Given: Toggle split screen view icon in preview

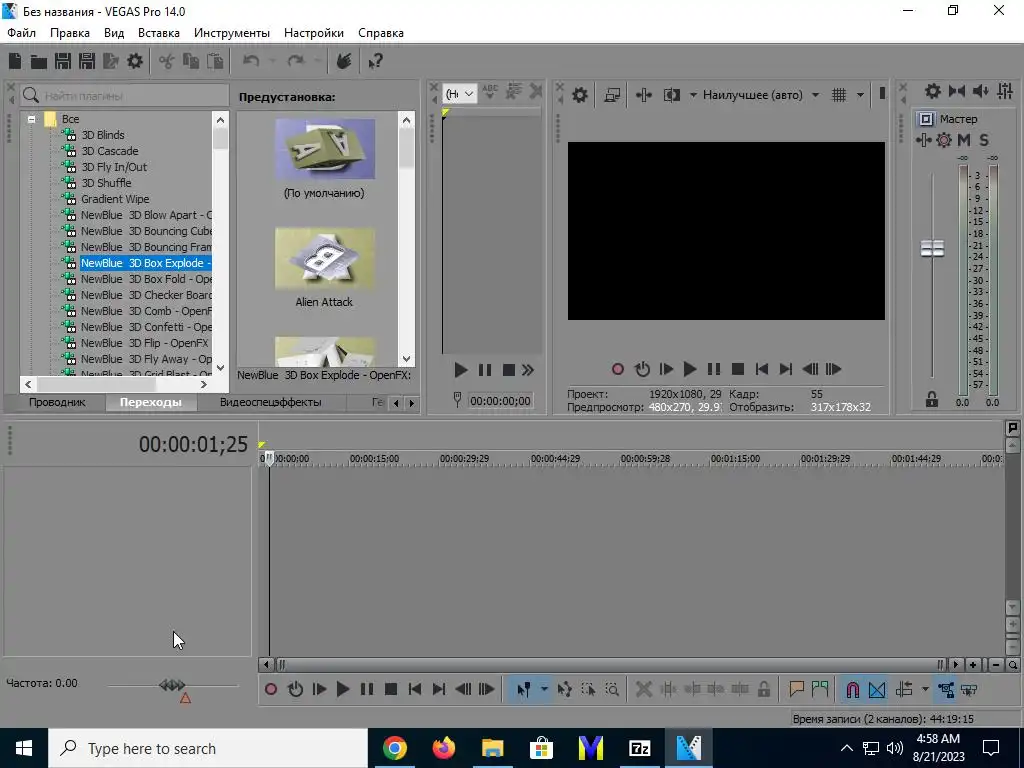Looking at the screenshot, I should 671,95.
